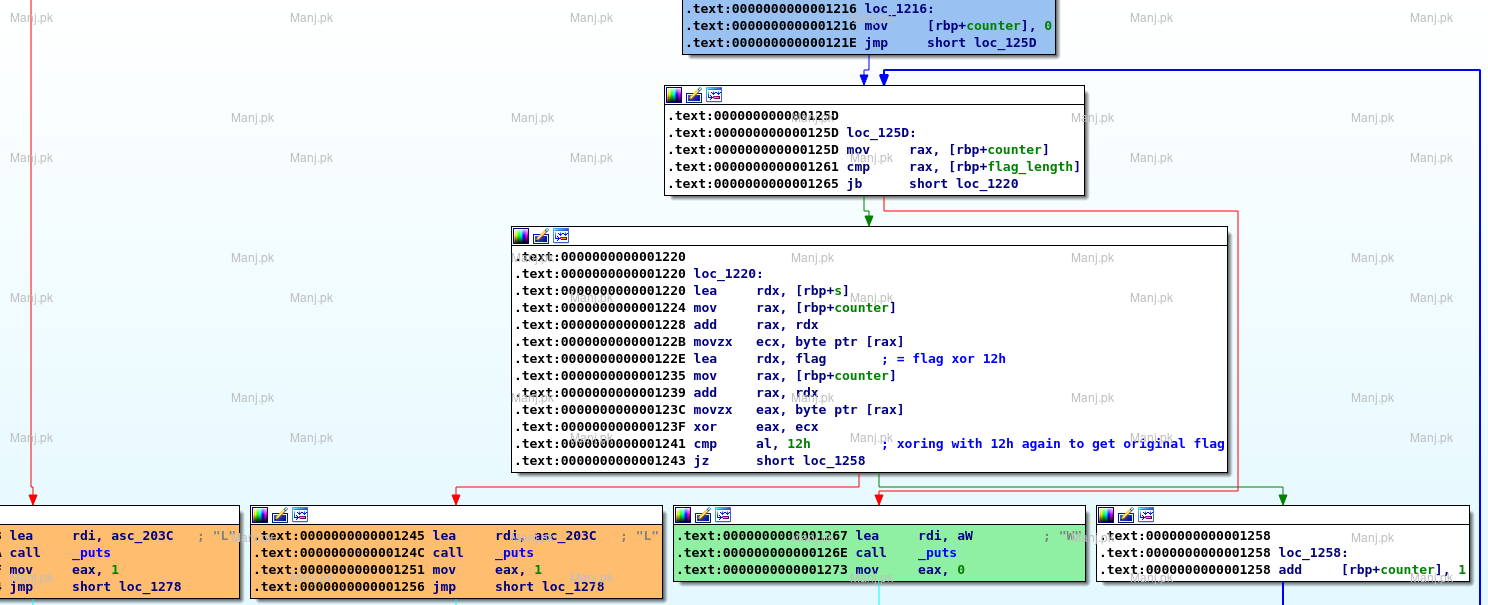Click pencil edit icon on green block
The height and width of the screenshot is (605, 1488).
[x=704, y=515]
